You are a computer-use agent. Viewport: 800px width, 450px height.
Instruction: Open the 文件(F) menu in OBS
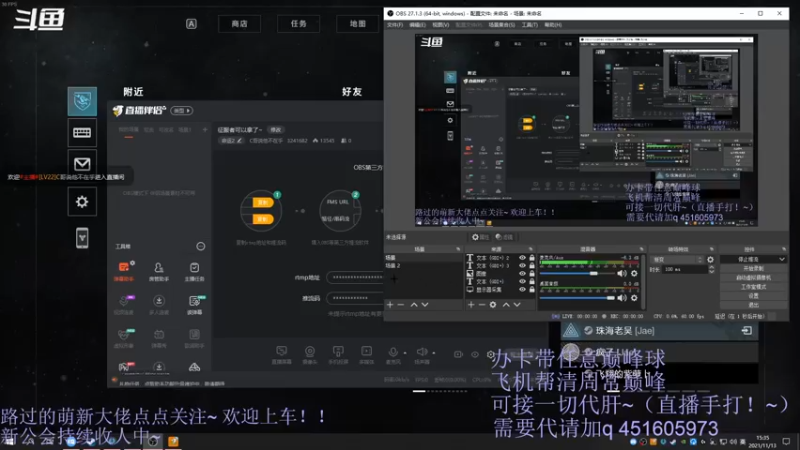[395, 24]
